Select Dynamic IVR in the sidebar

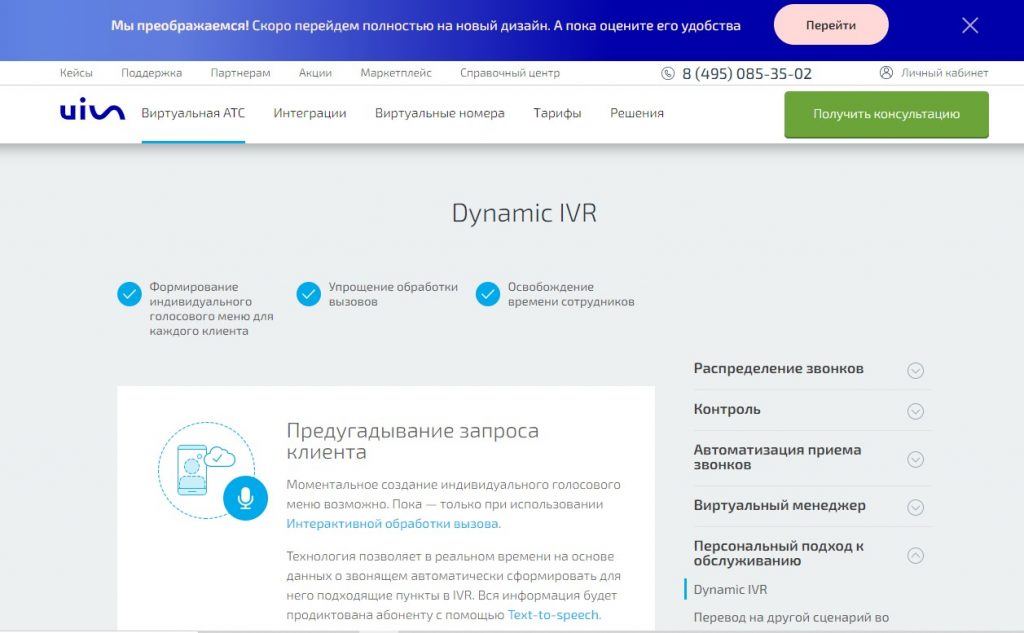point(733,589)
